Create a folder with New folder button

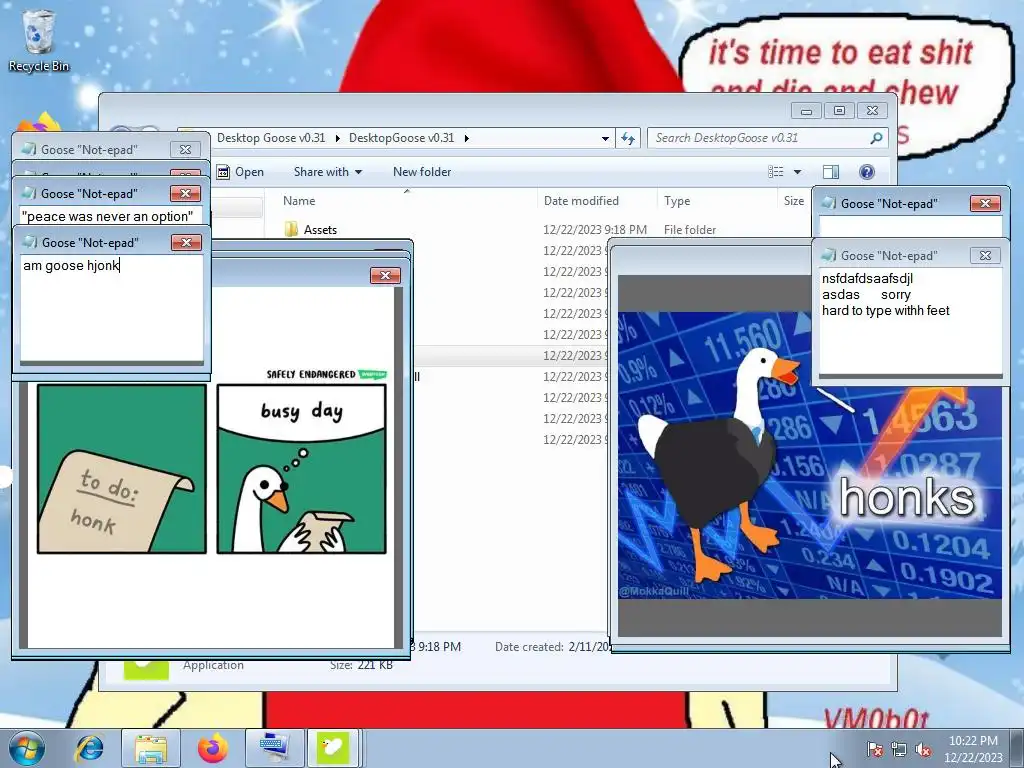pyautogui.click(x=422, y=172)
